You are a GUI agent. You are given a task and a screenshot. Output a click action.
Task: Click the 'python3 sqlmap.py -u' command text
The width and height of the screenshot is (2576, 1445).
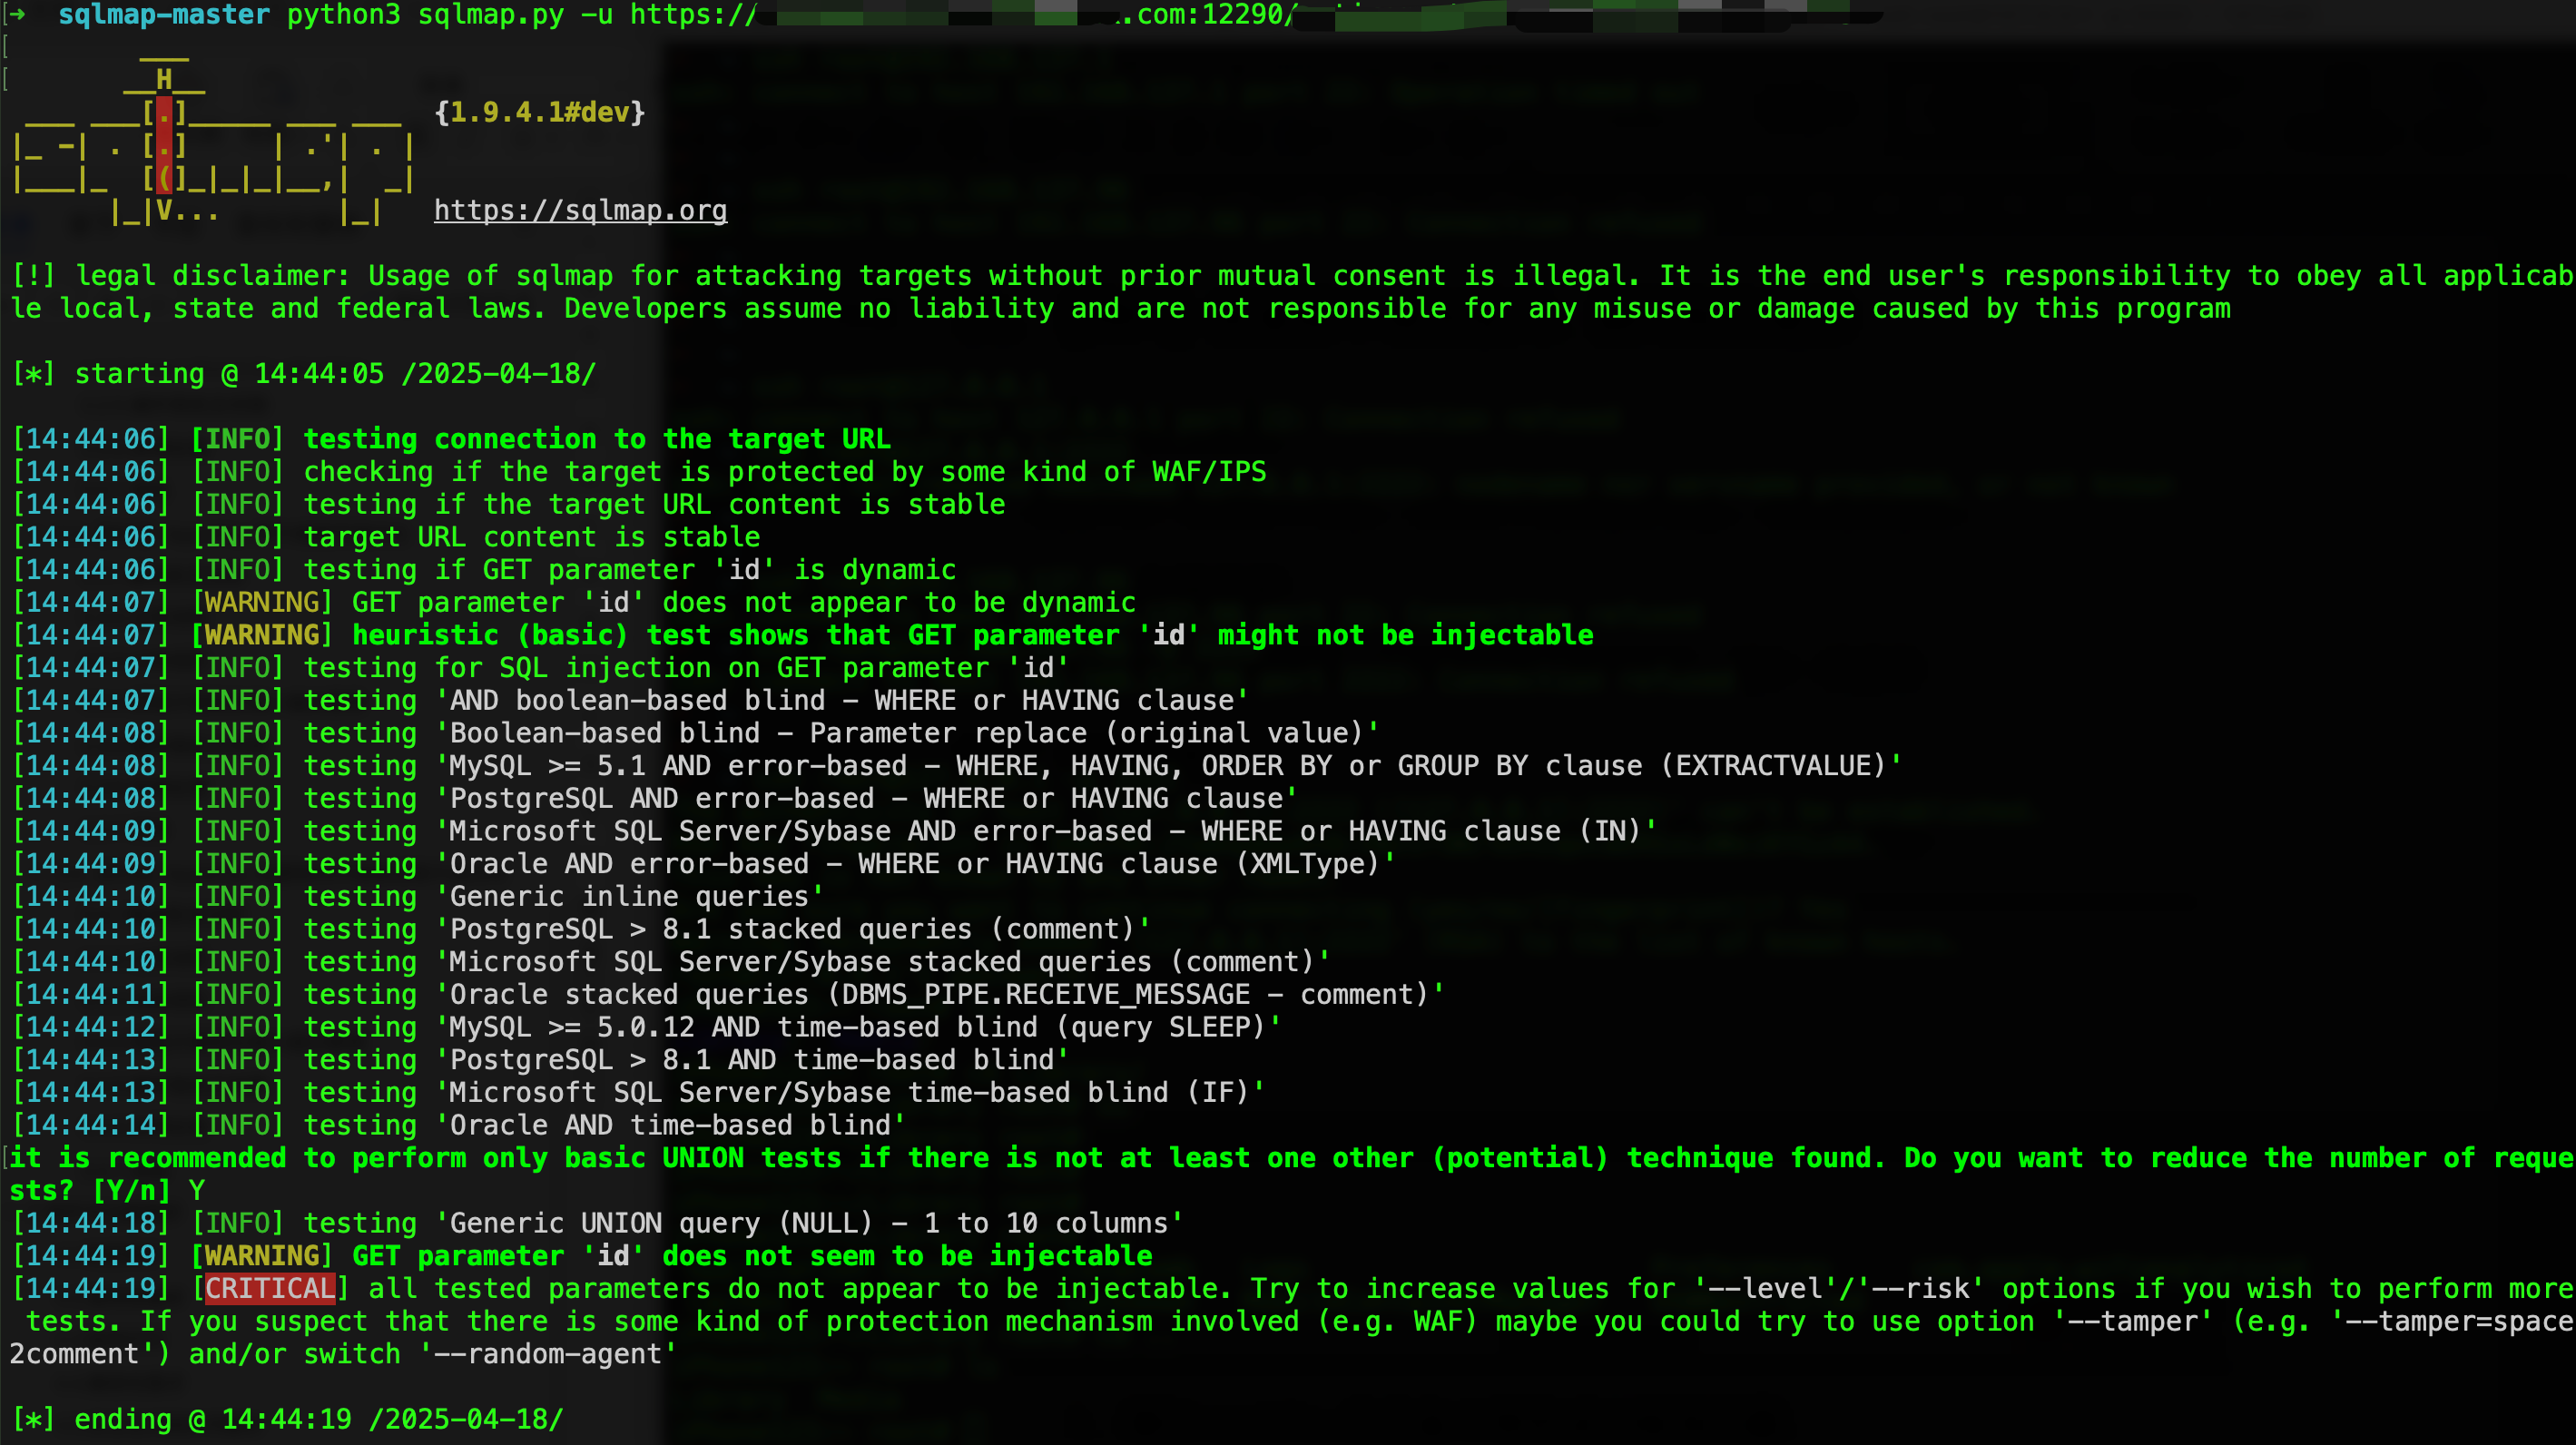pyautogui.click(x=450, y=14)
